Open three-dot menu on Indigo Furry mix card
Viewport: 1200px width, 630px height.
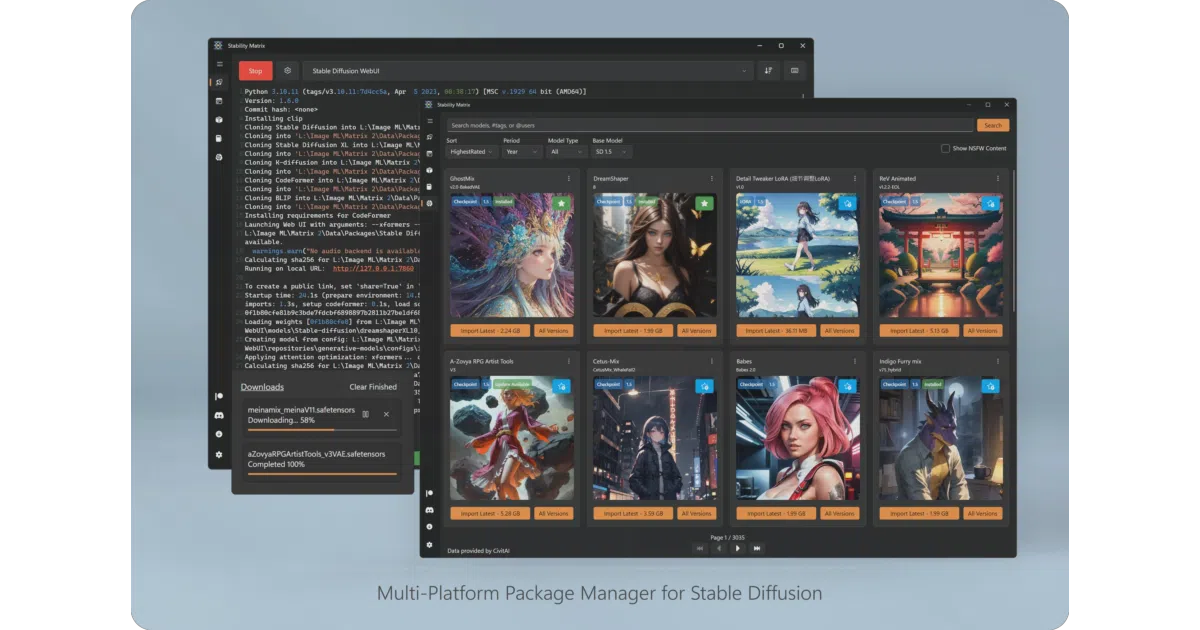(998, 361)
